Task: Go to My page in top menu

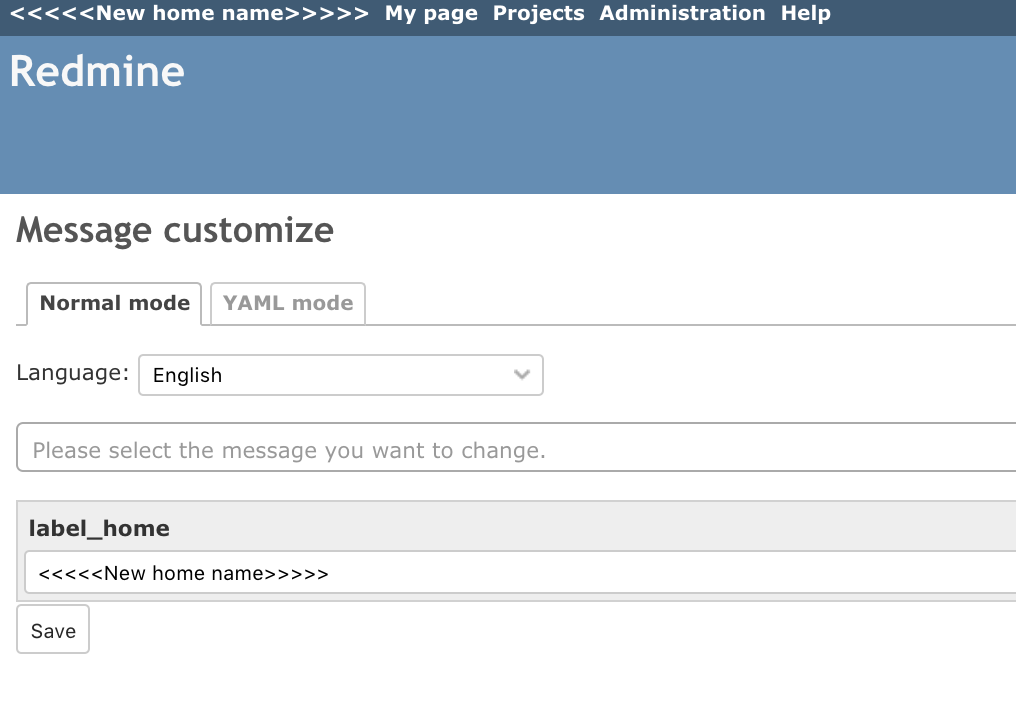Action: pyautogui.click(x=431, y=13)
